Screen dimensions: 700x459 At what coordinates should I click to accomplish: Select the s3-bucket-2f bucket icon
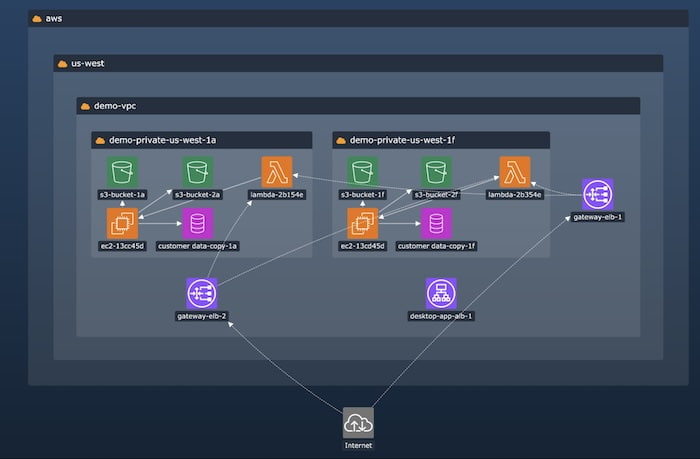[x=437, y=171]
